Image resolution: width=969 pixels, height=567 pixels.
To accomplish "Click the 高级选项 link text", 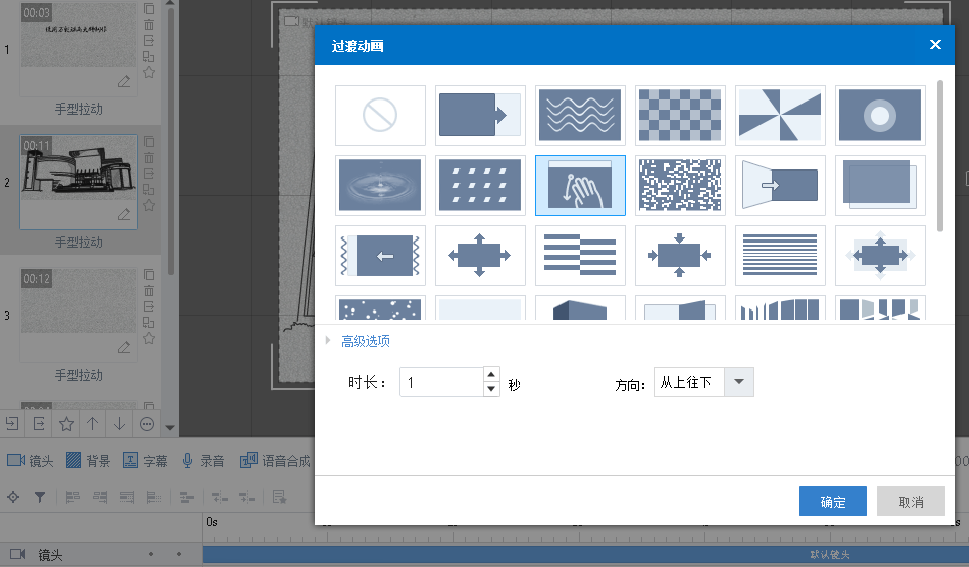I will (x=365, y=341).
